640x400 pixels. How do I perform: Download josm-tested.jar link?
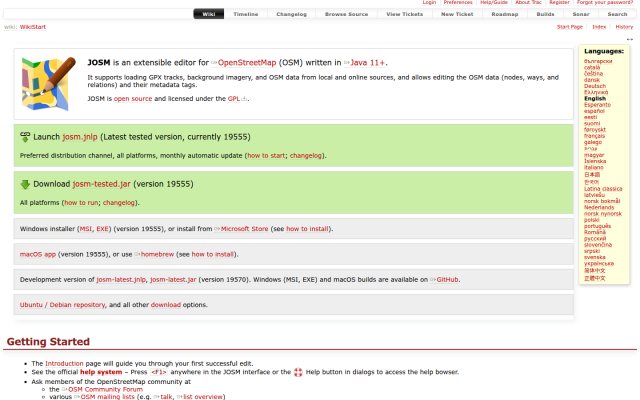[102, 184]
